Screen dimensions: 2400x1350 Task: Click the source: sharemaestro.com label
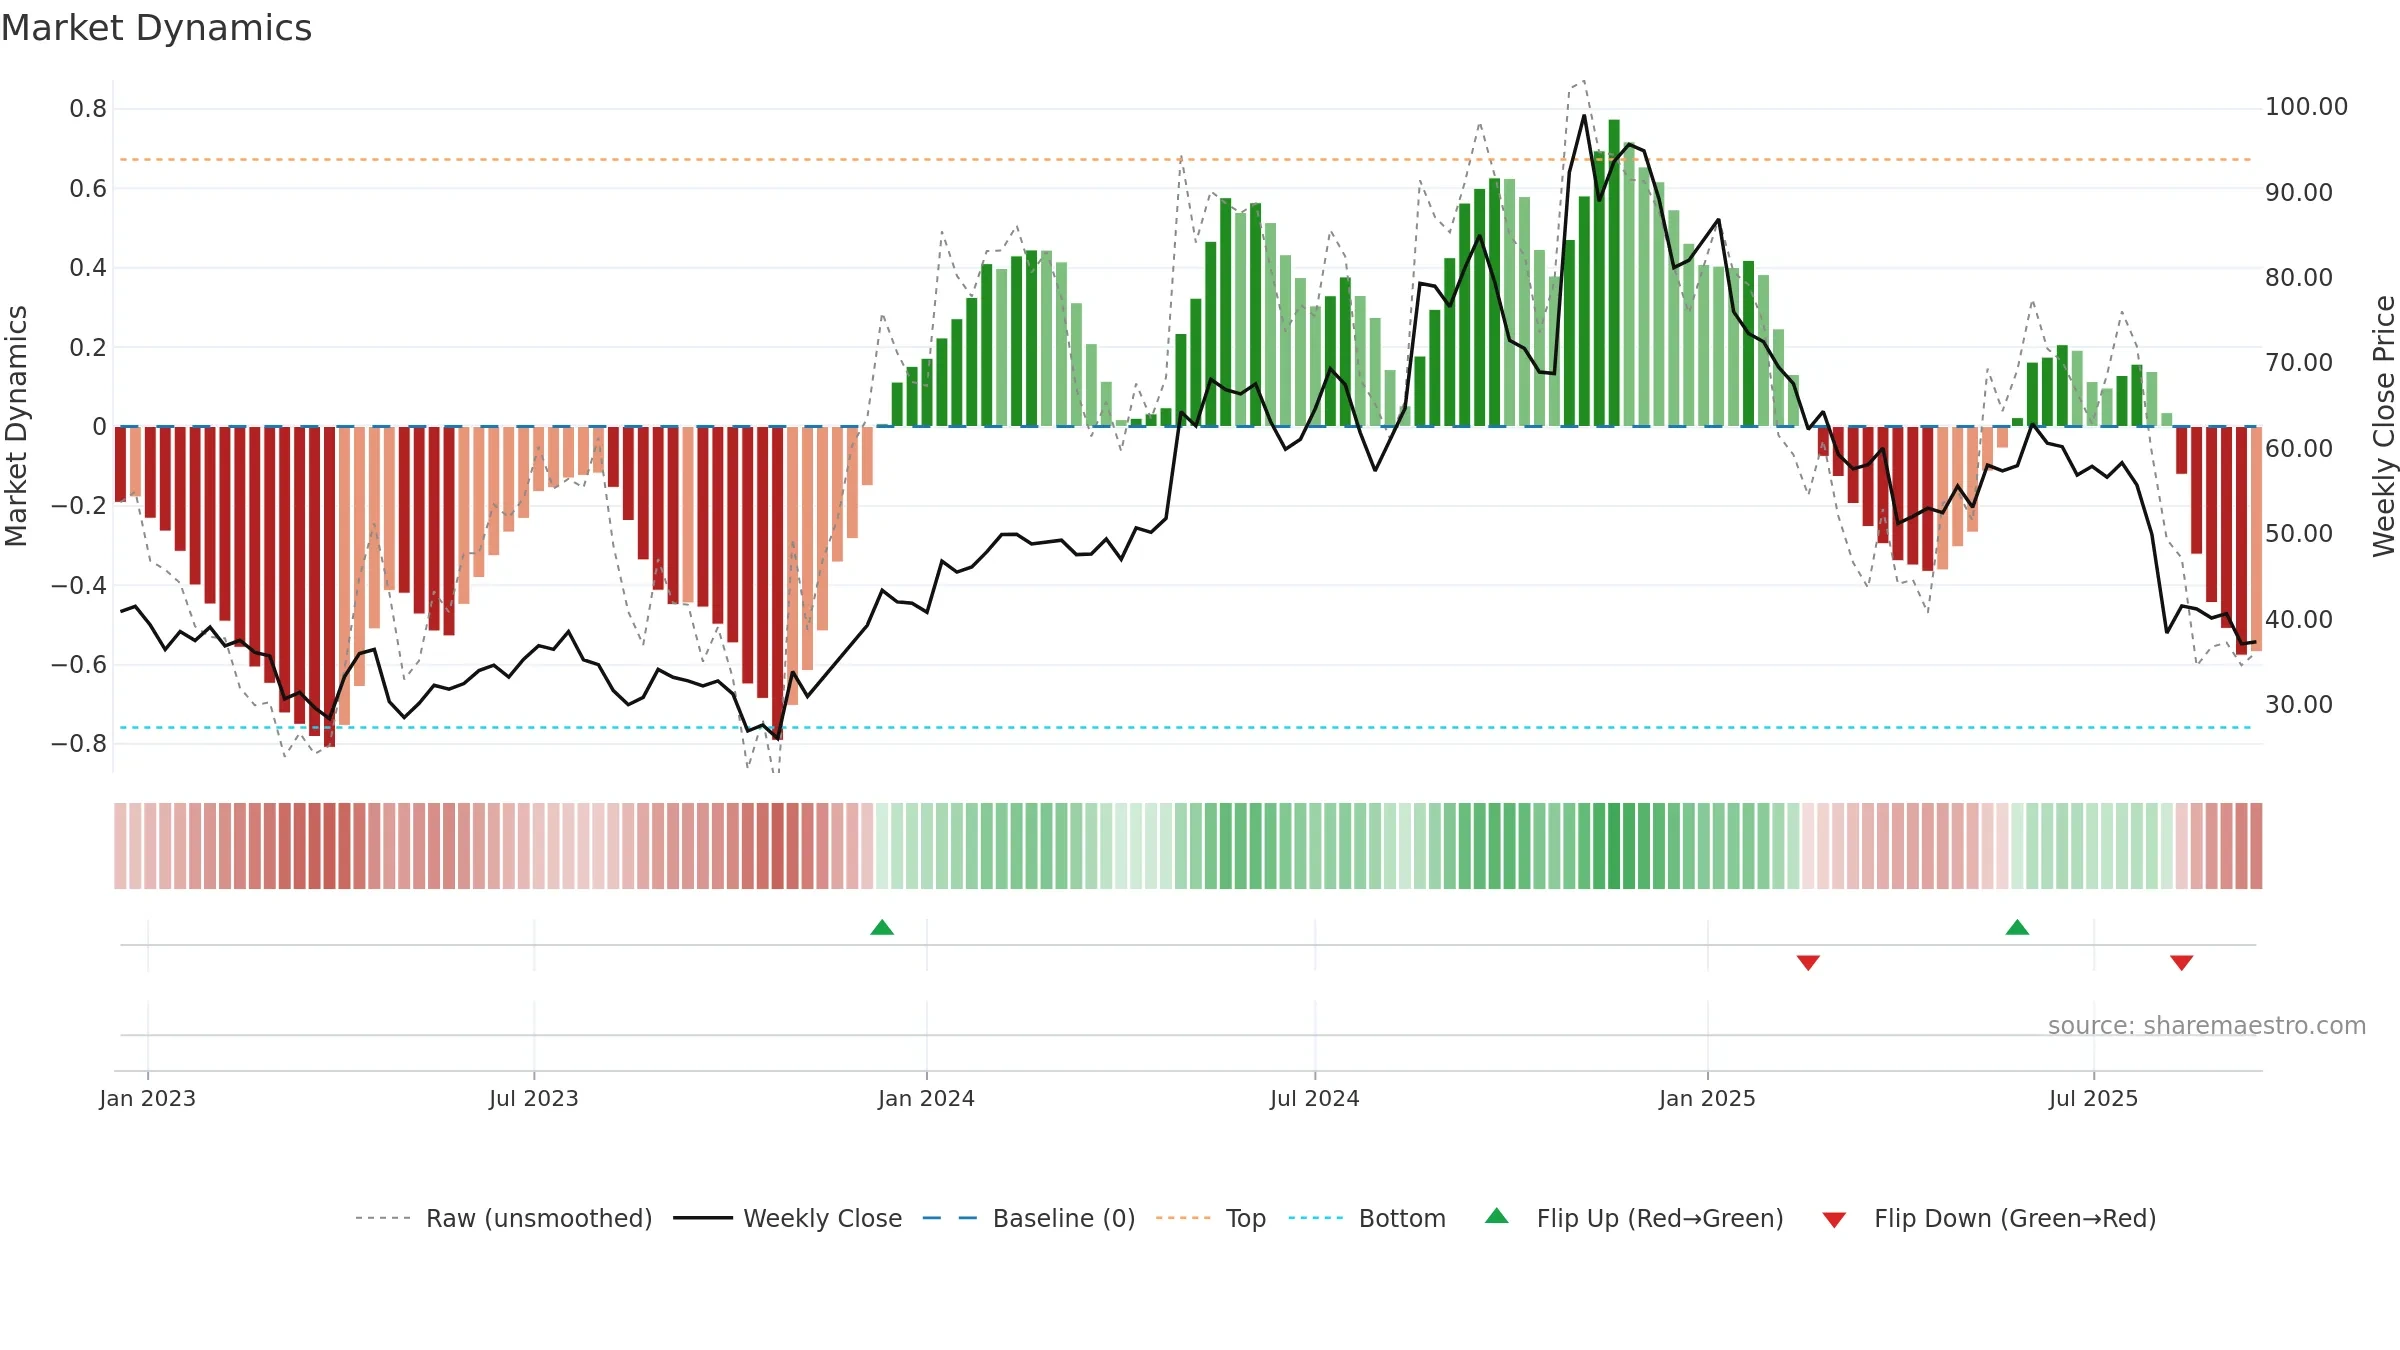(2207, 1025)
